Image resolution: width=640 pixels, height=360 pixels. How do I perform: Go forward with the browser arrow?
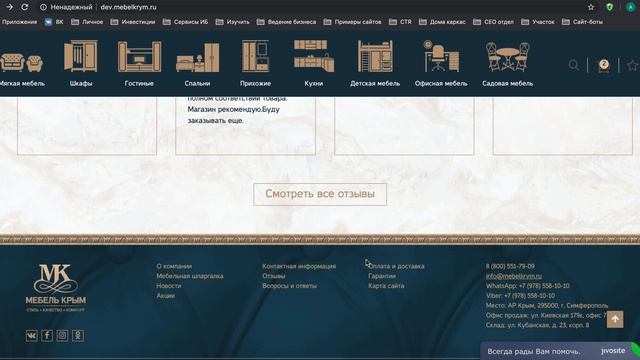(x=9, y=7)
